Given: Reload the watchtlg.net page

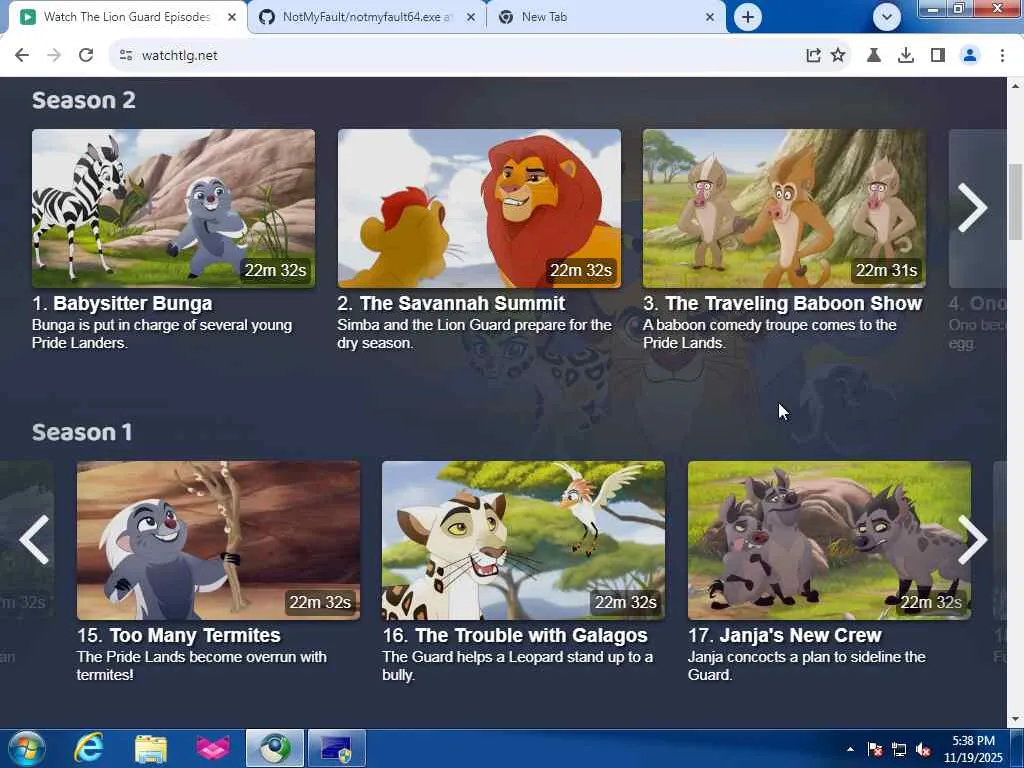Looking at the screenshot, I should 86,56.
